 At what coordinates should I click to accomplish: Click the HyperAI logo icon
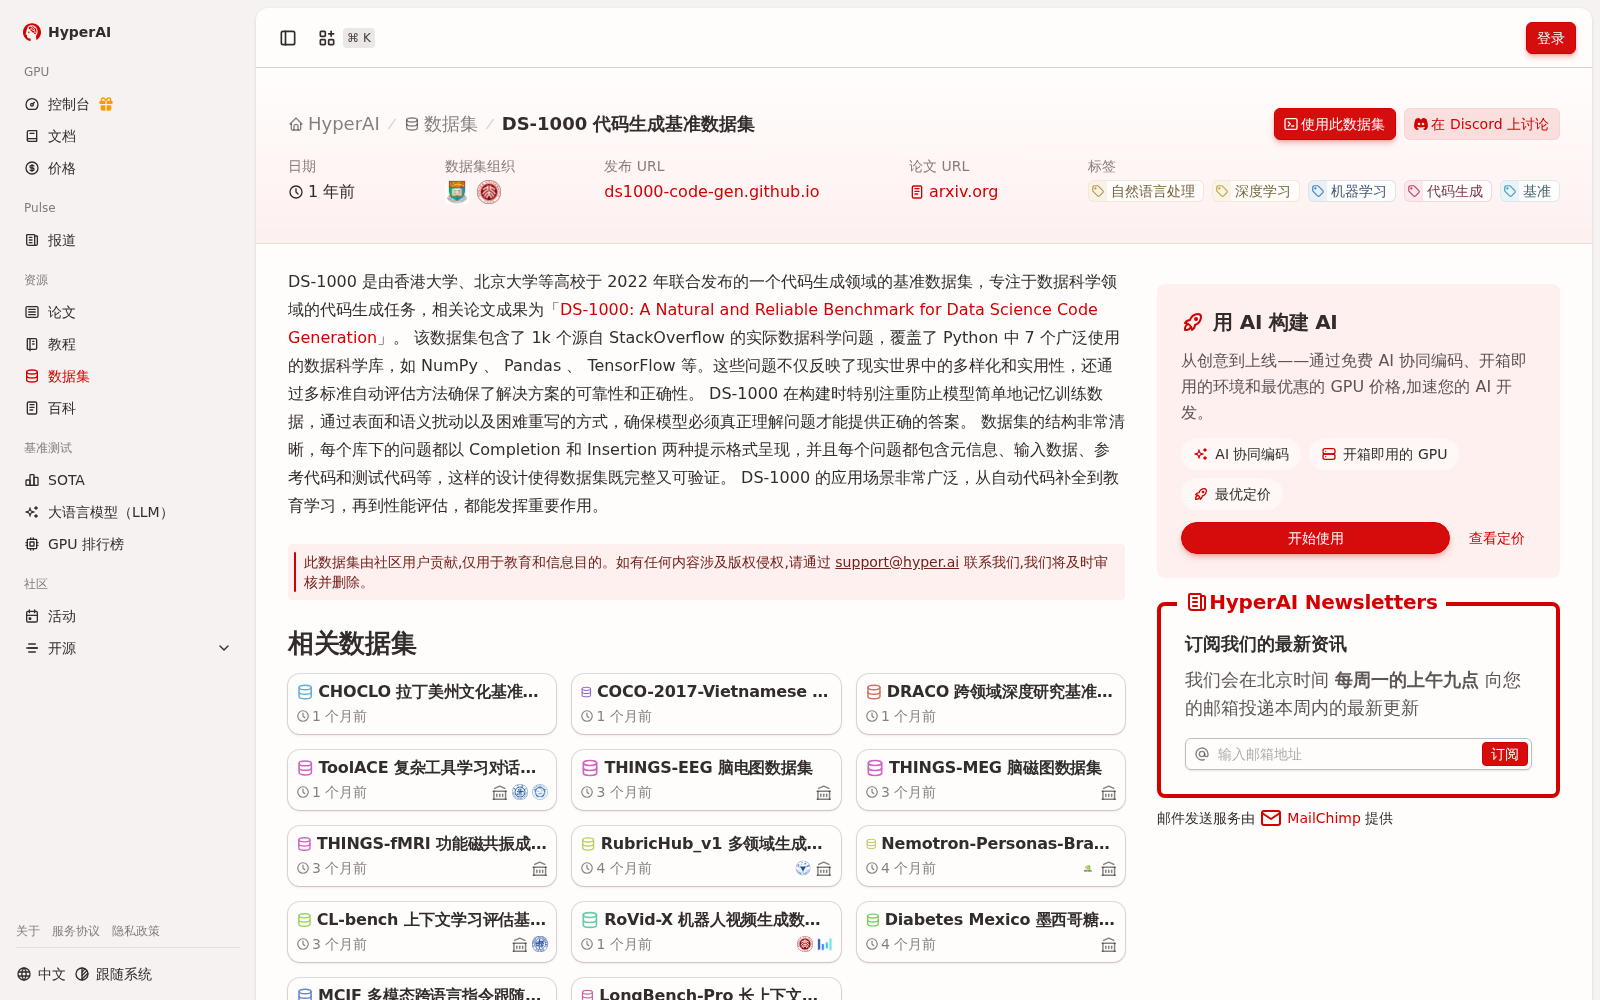(32, 32)
